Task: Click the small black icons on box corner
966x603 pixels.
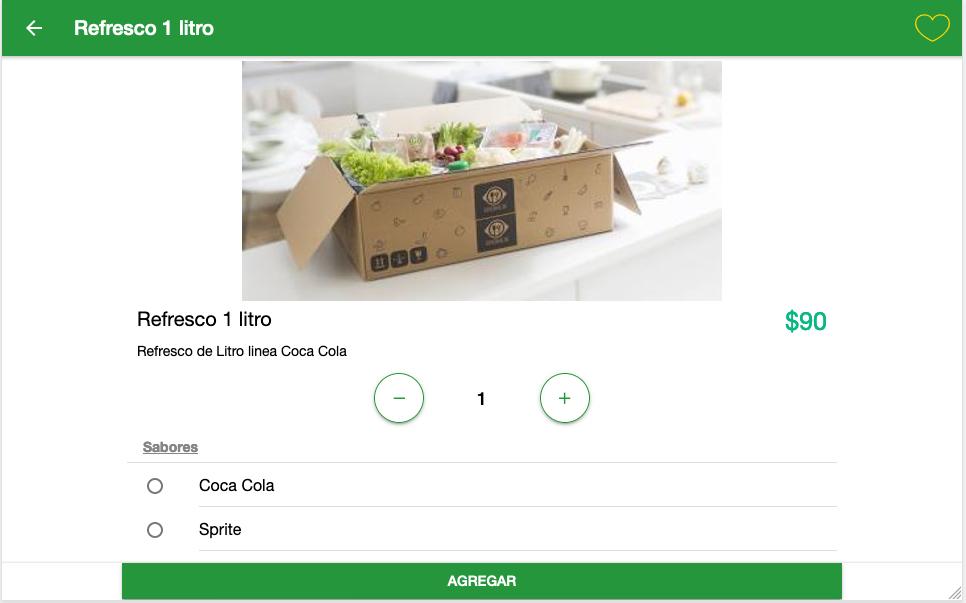Action: 399,258
